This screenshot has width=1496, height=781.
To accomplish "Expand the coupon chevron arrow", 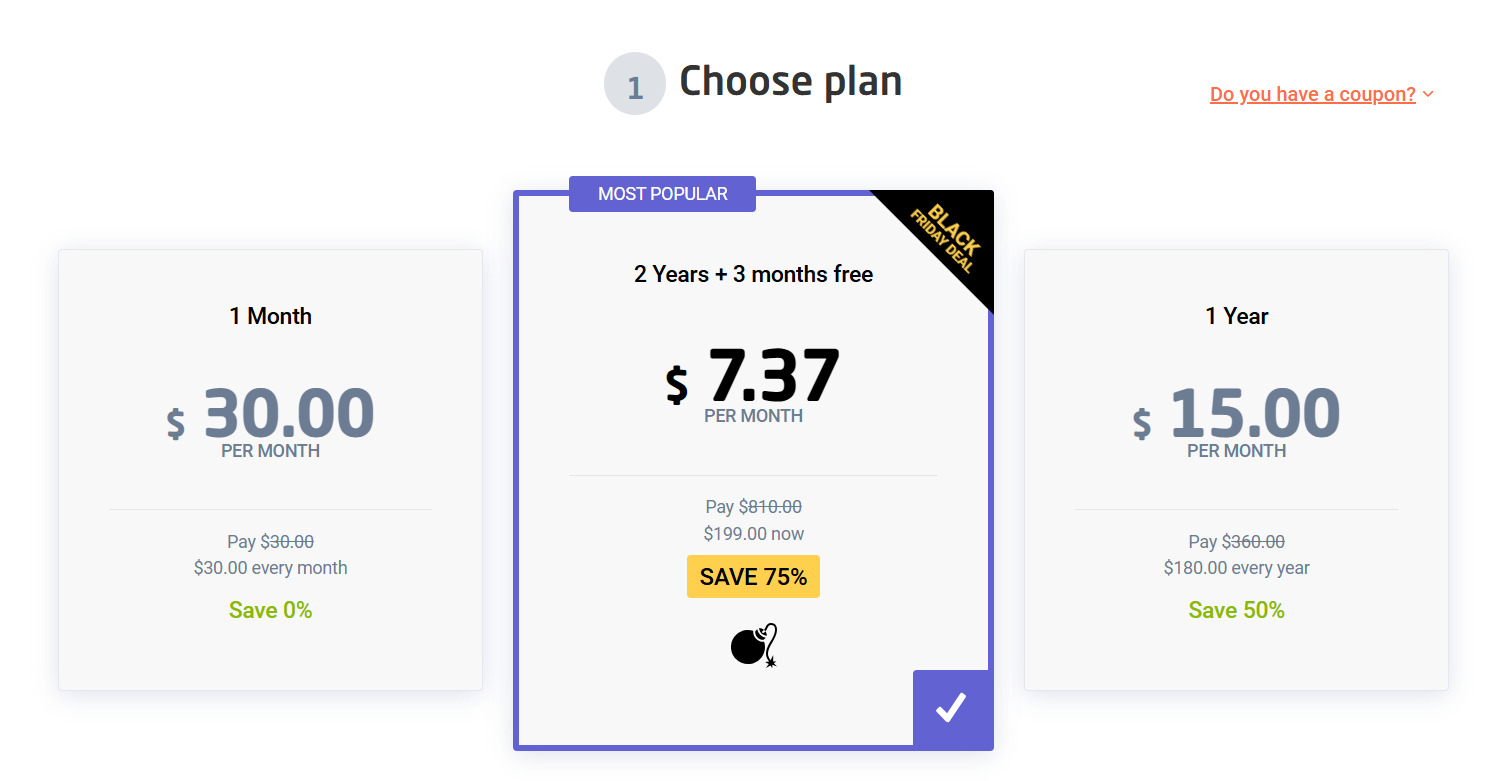I will [x=1428, y=94].
